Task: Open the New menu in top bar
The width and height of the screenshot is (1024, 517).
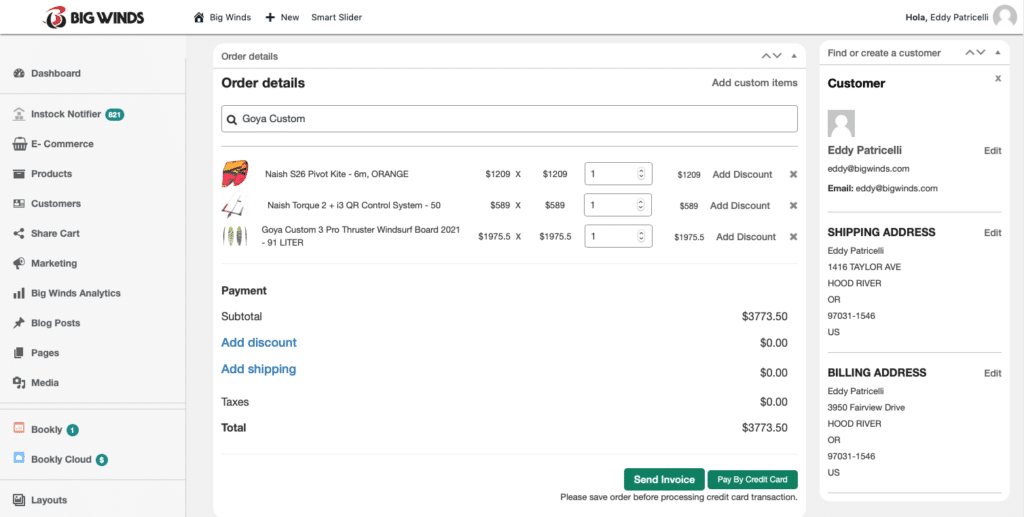Action: [x=282, y=17]
